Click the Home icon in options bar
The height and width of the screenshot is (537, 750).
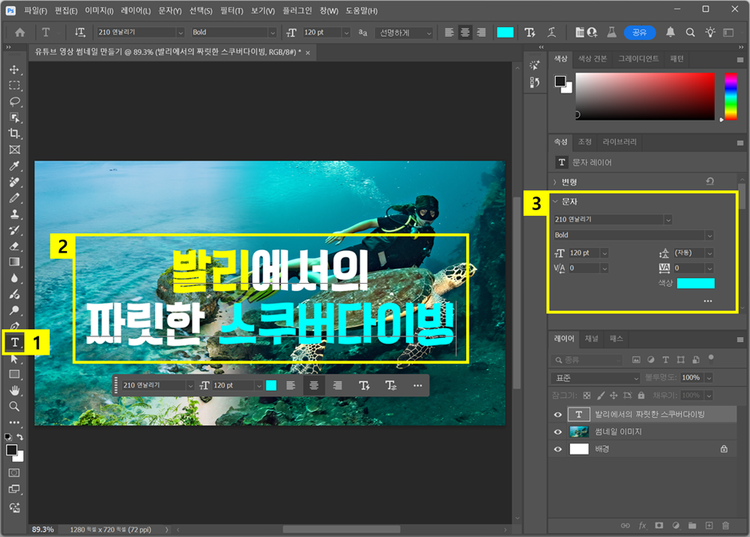20,33
